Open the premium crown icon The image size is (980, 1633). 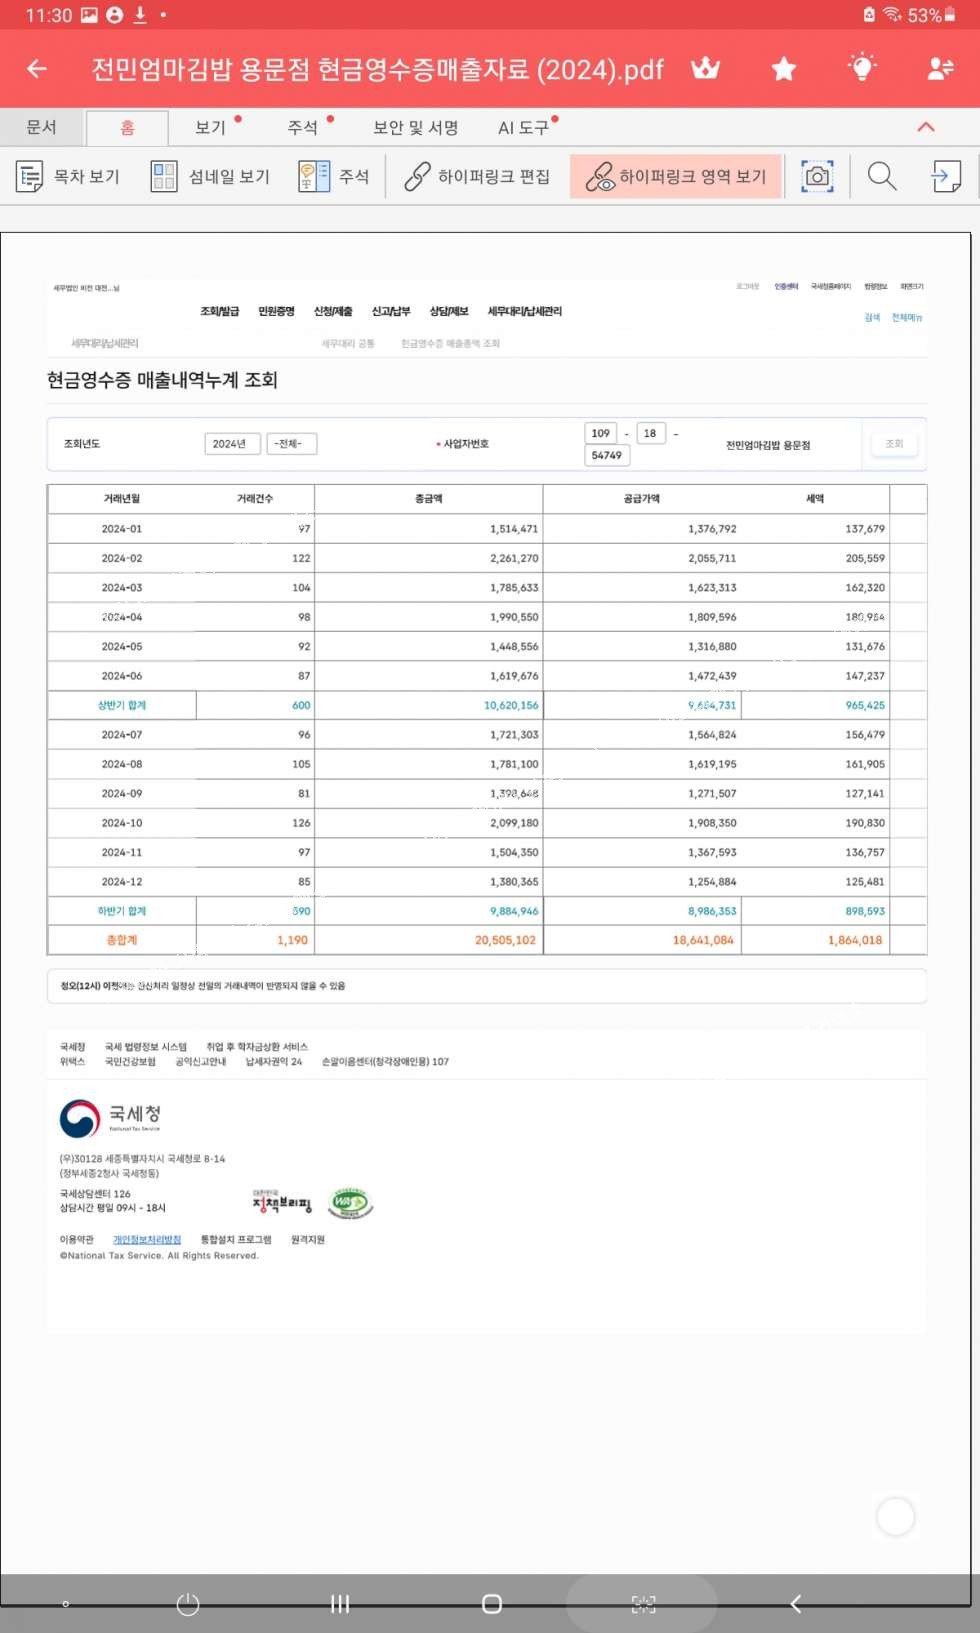(x=706, y=69)
